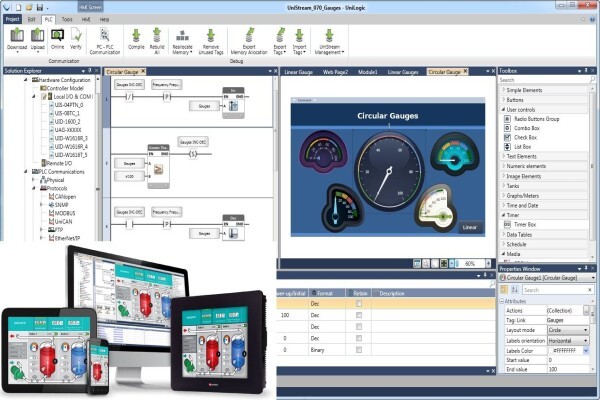Pin the Properties Window panel

point(586,269)
